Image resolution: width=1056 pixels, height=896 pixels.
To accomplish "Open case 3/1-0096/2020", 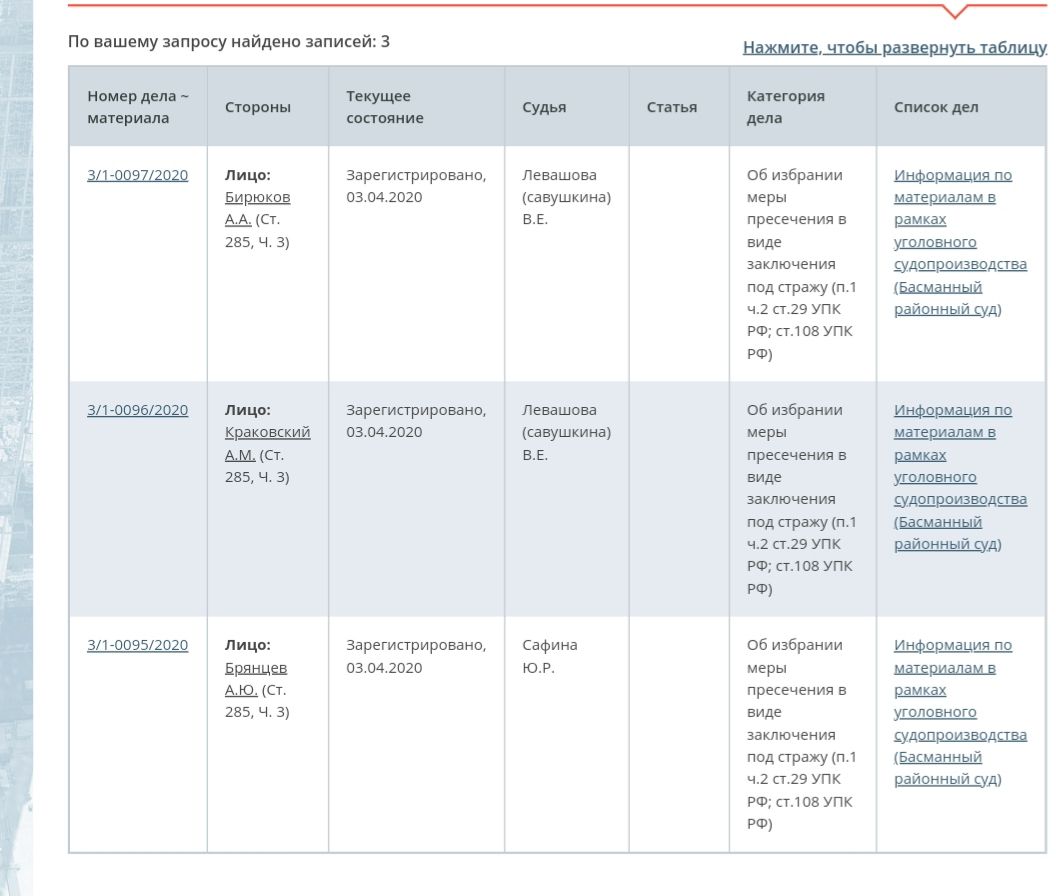I will tap(137, 410).
